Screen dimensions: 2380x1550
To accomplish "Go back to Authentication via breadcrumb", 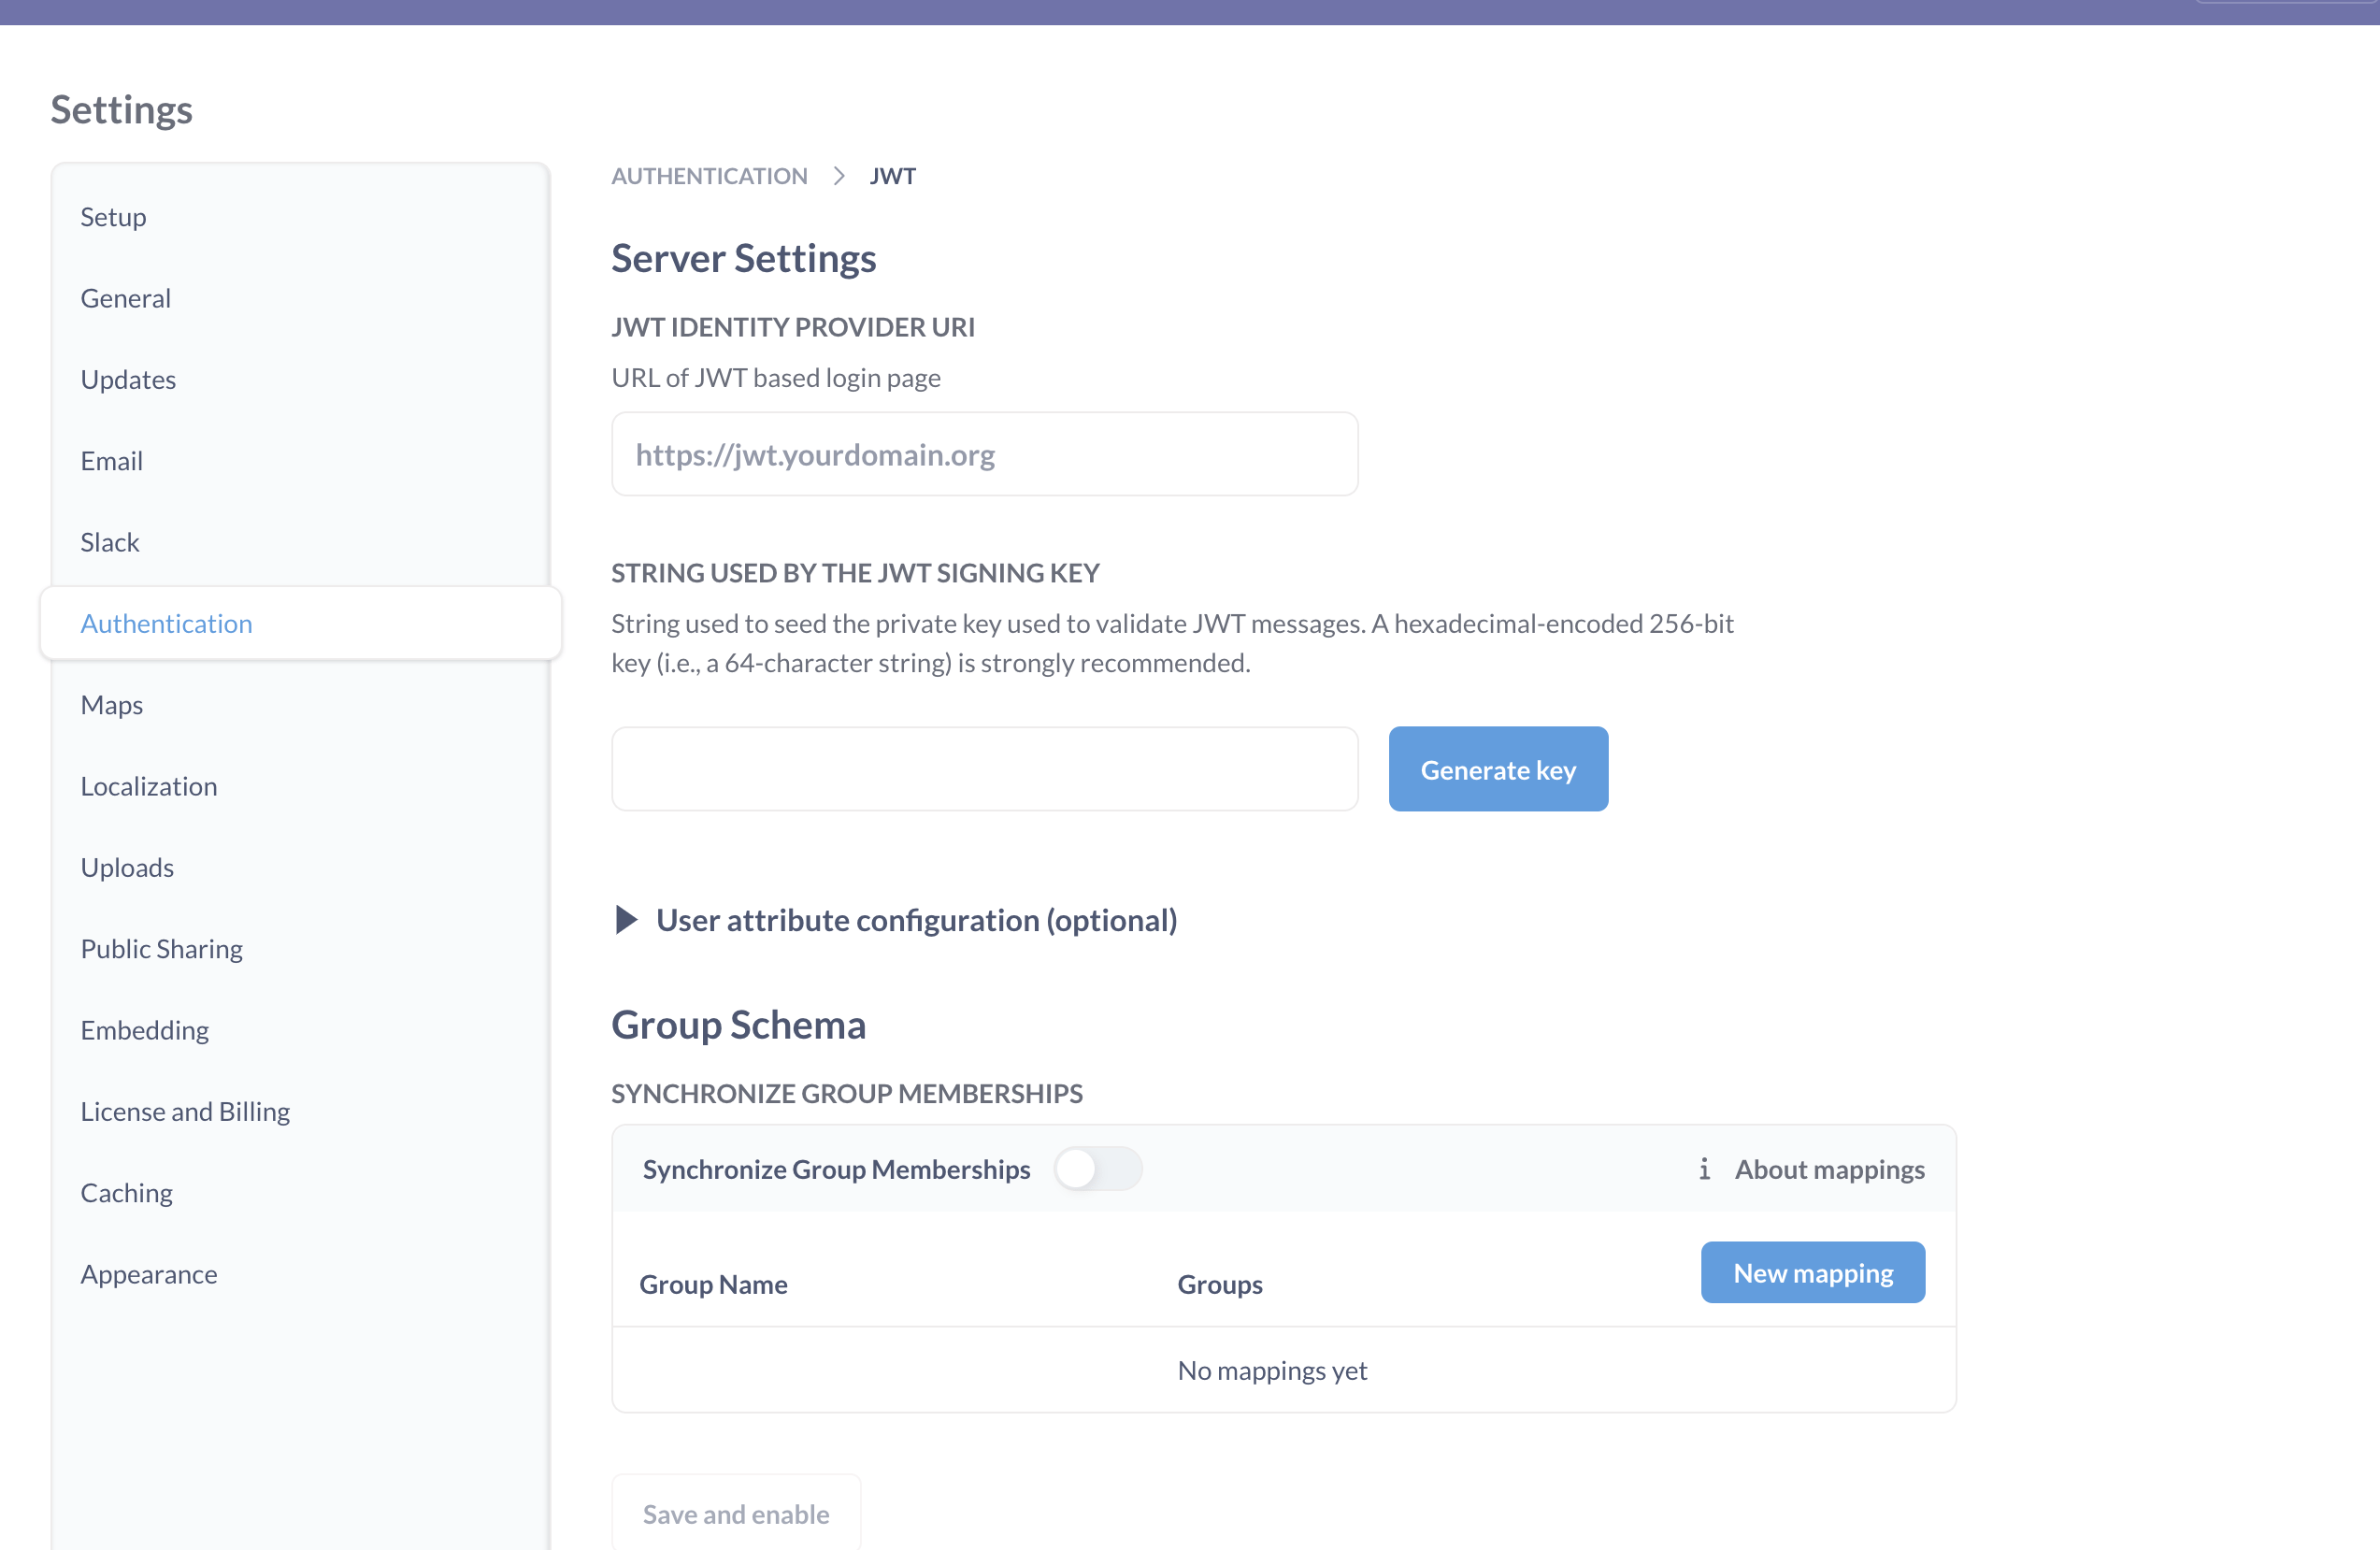I will pos(709,176).
